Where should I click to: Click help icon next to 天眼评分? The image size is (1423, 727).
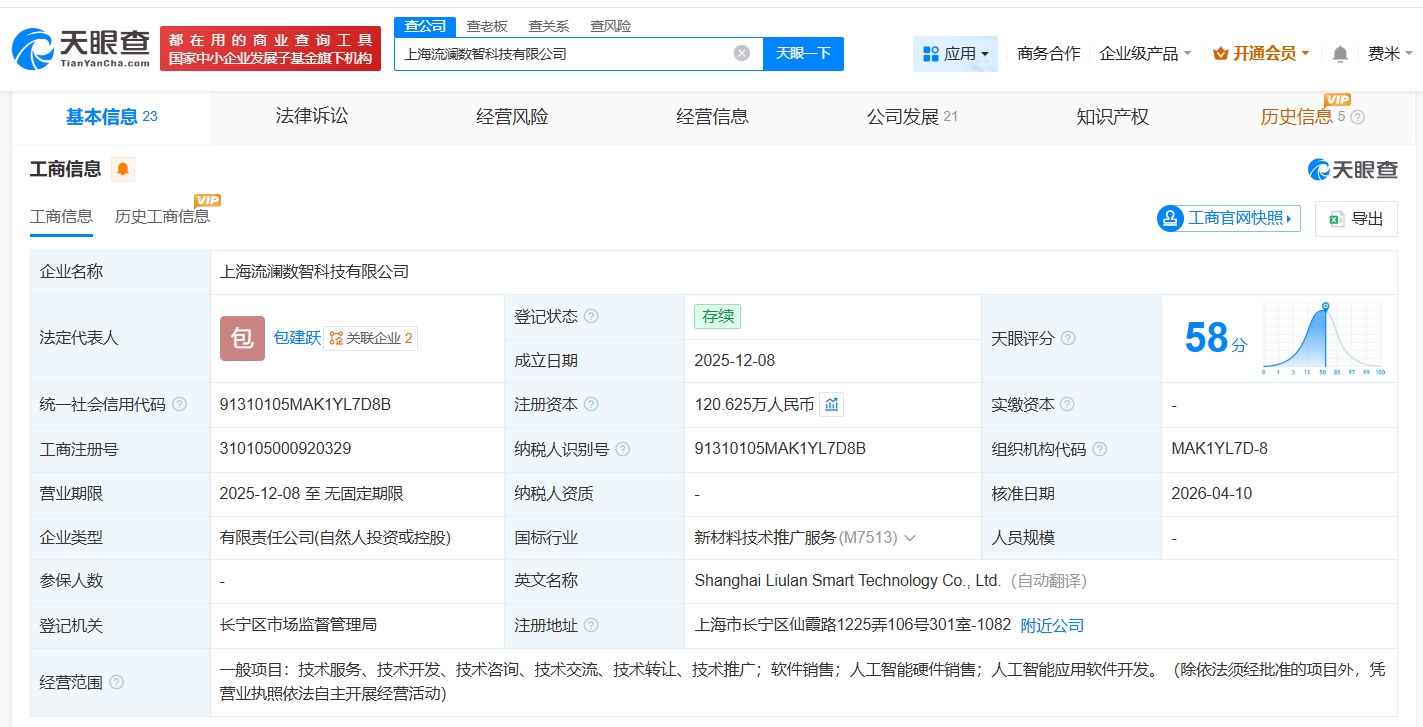pyautogui.click(x=1068, y=339)
